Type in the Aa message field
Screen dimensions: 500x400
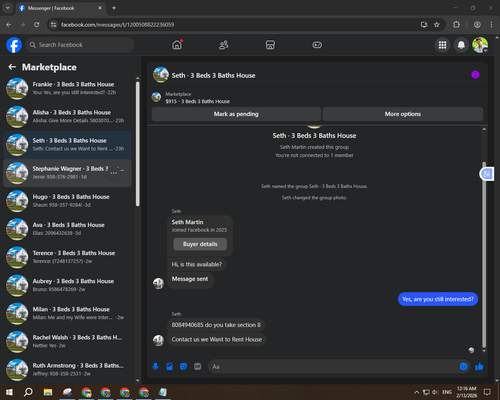click(333, 367)
